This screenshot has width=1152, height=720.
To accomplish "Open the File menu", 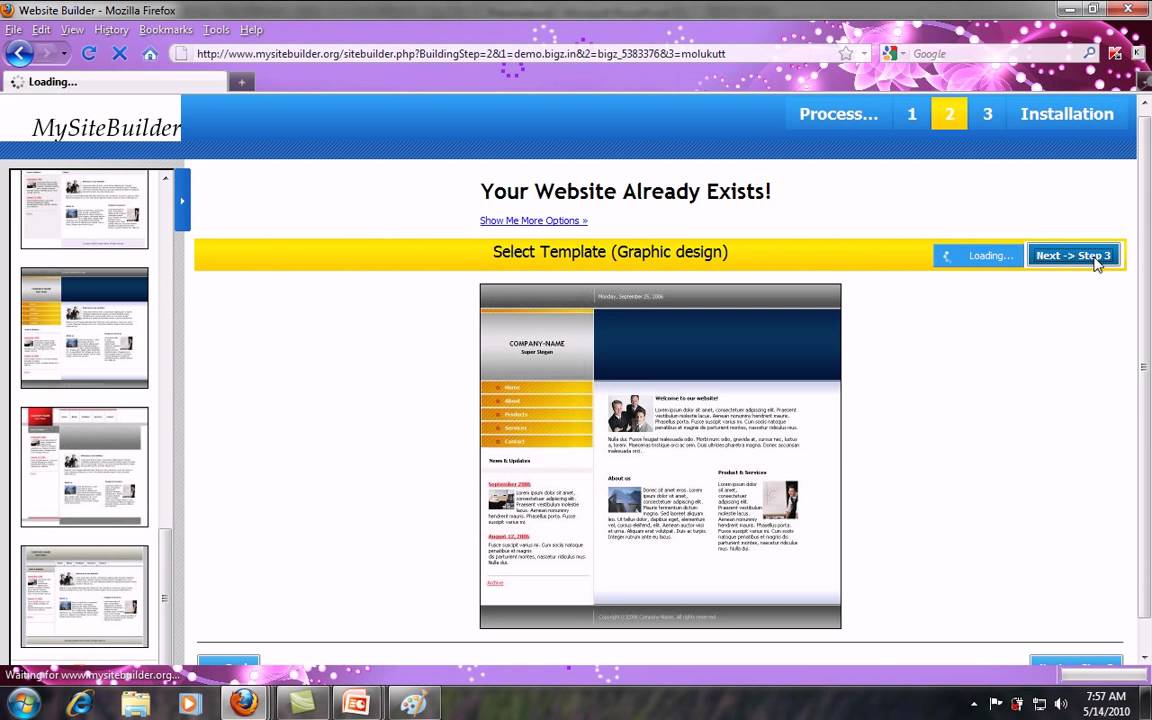I will [13, 30].
